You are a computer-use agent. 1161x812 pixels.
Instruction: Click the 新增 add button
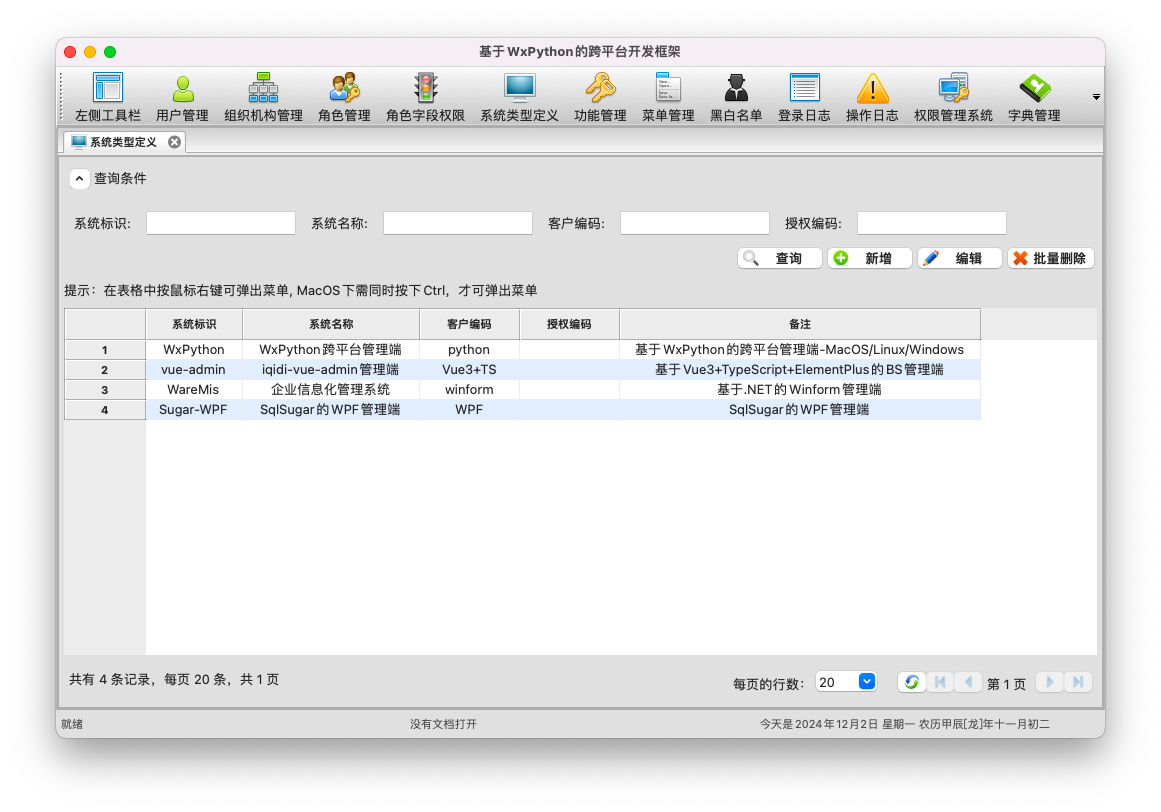point(870,258)
